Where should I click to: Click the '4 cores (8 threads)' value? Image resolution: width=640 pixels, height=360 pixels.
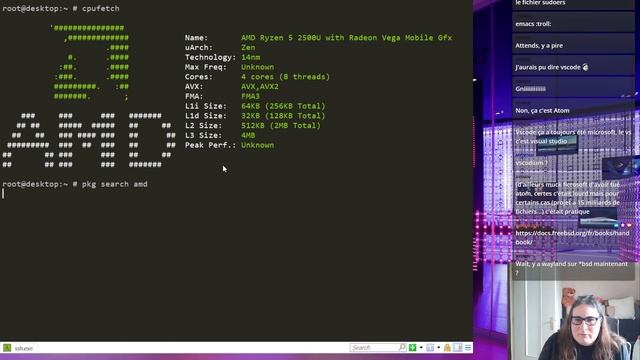[x=285, y=77]
